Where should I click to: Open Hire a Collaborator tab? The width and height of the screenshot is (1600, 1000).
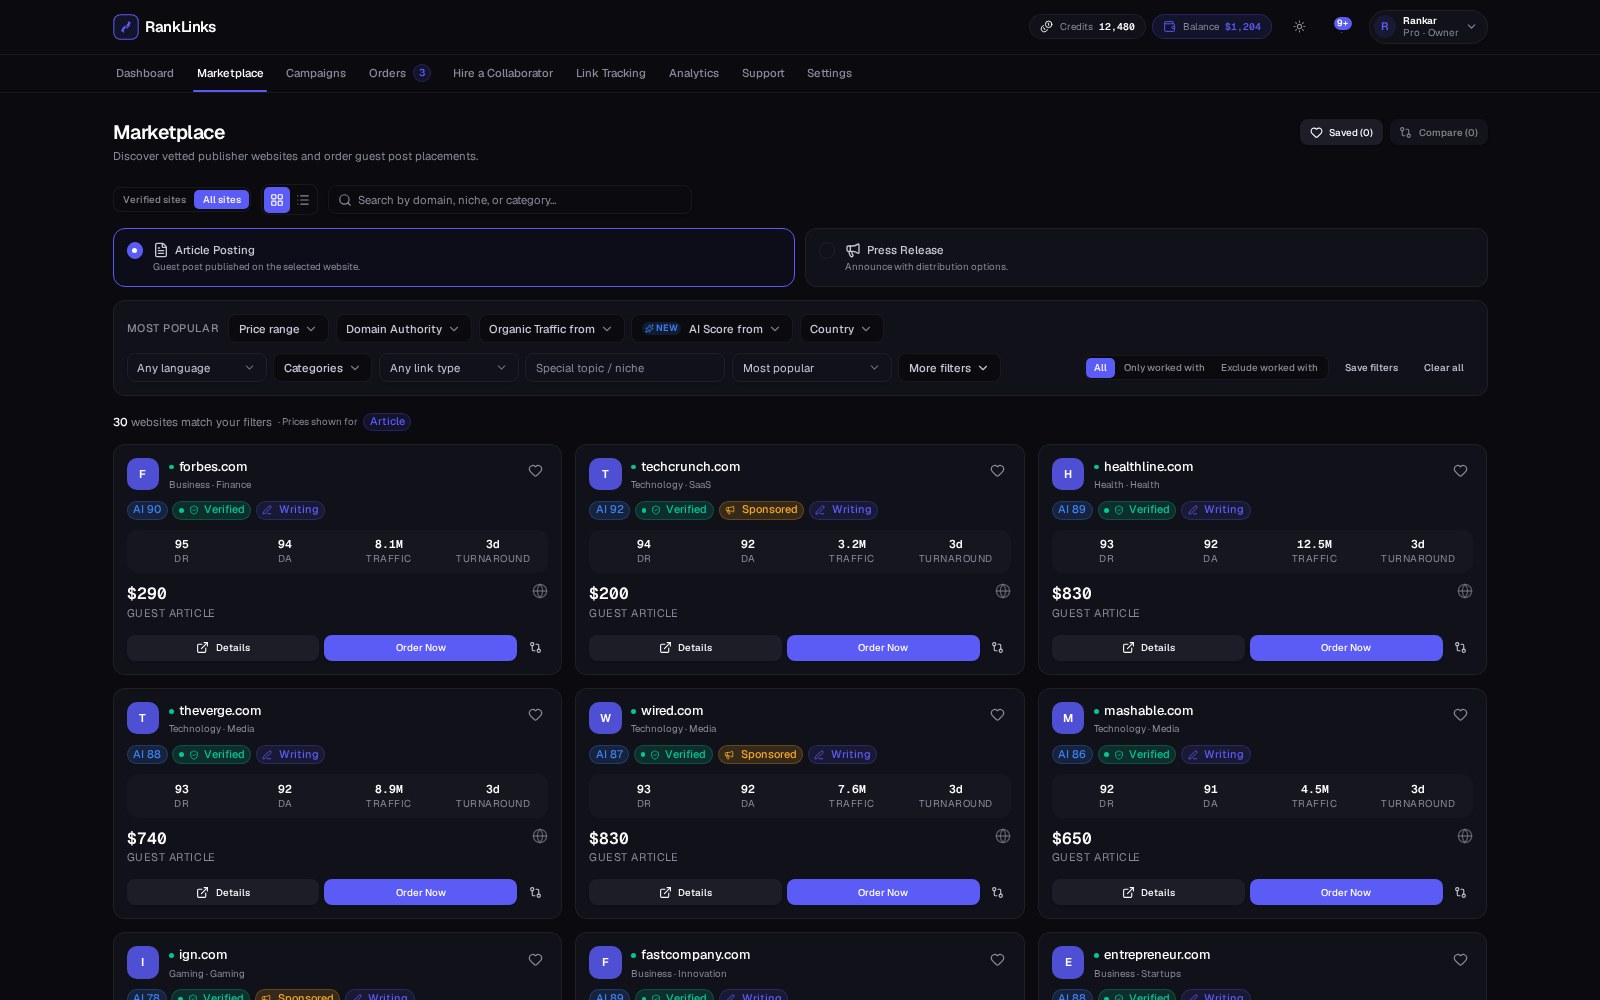(503, 73)
